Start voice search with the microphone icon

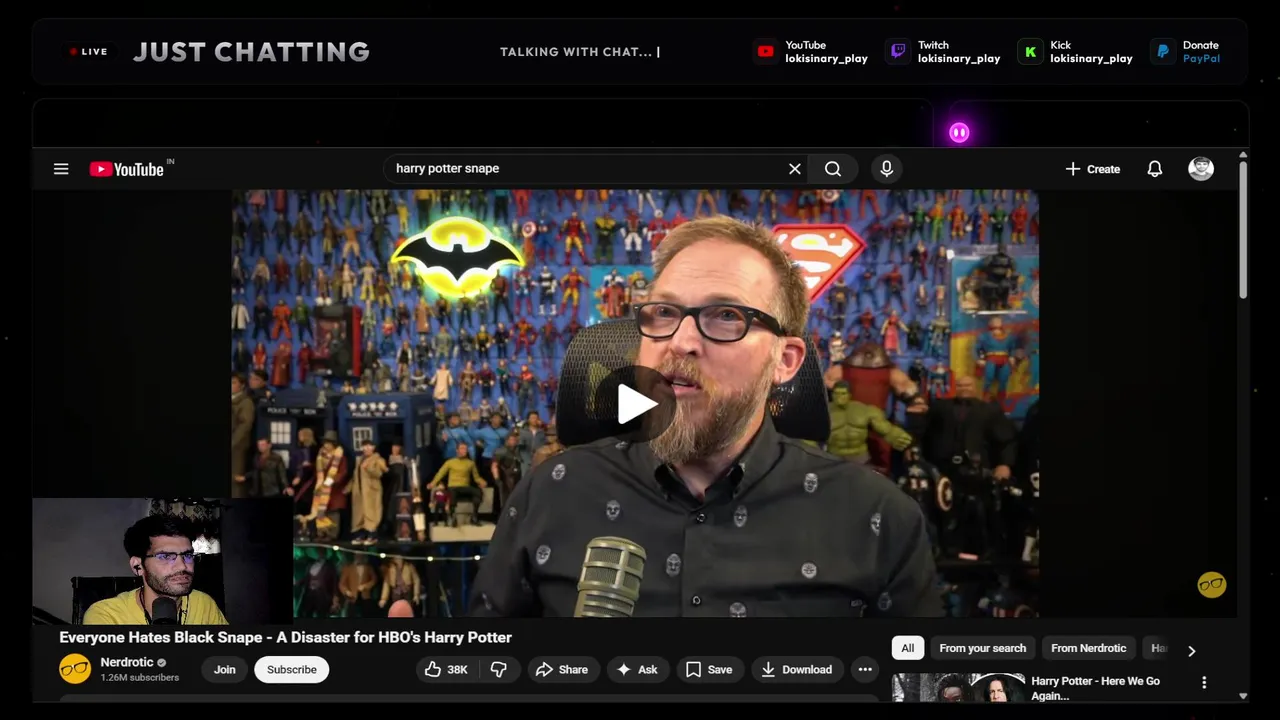(886, 169)
